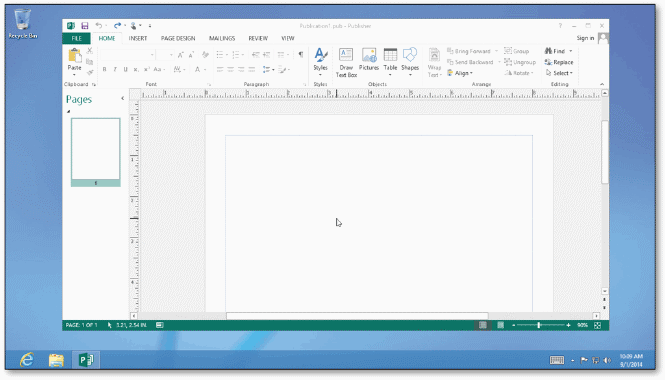Click the status bar object size icon
Screen dimensions: 665x380
click(159, 325)
